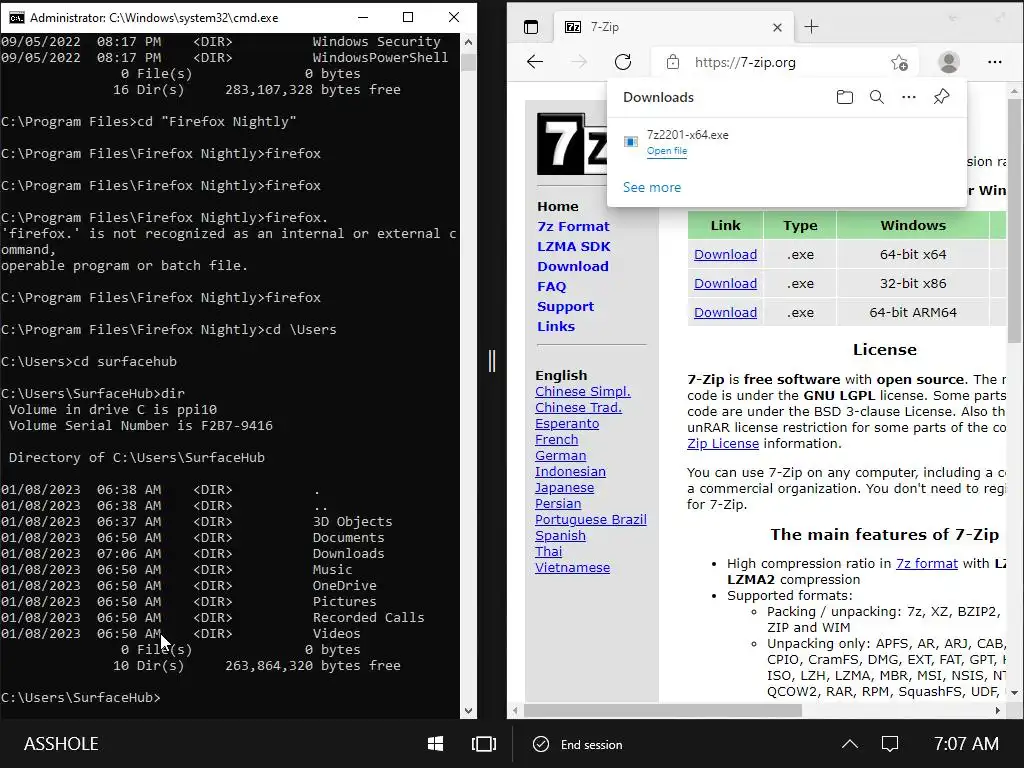
Task: Open the Windows Start button
Action: coord(436,744)
